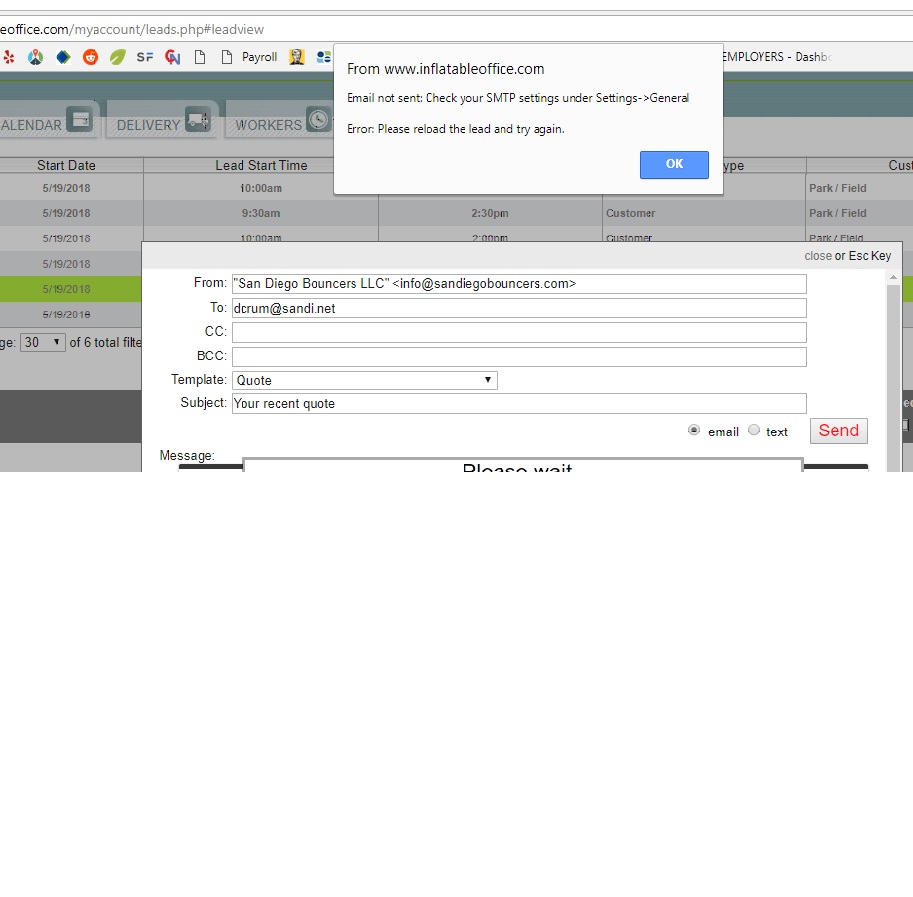The height and width of the screenshot is (897, 913).
Task: Open the Yelp bookmark icon
Action: pos(9,57)
